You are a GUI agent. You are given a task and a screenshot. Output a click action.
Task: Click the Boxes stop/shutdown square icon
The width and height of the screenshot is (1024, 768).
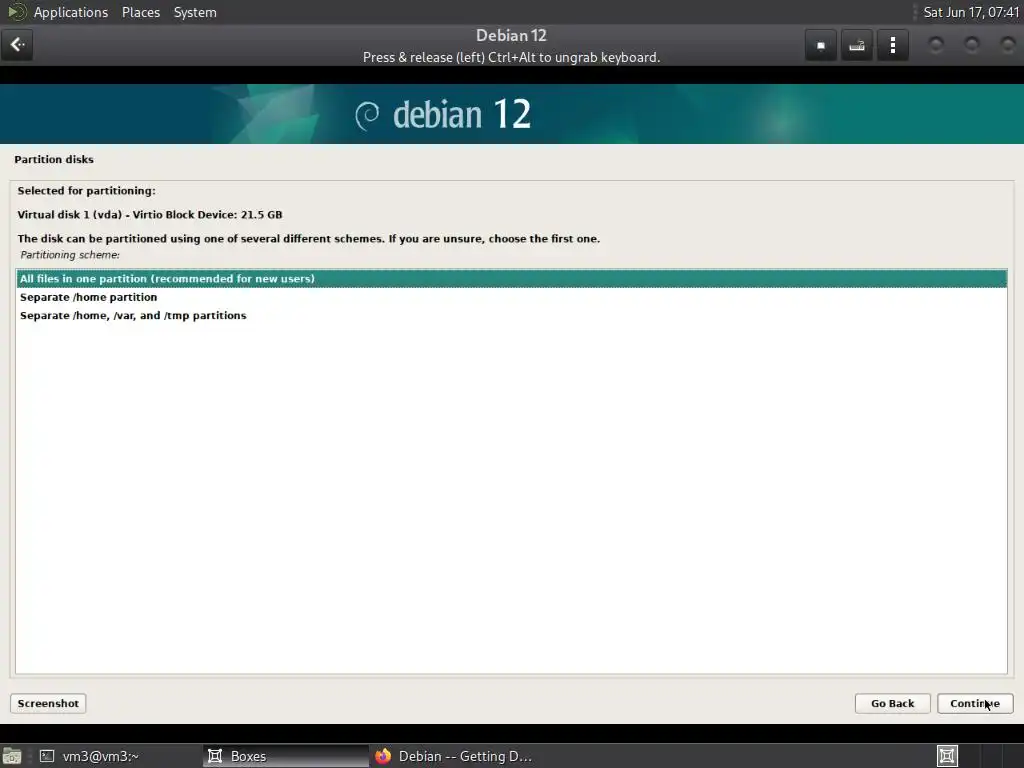click(x=821, y=45)
